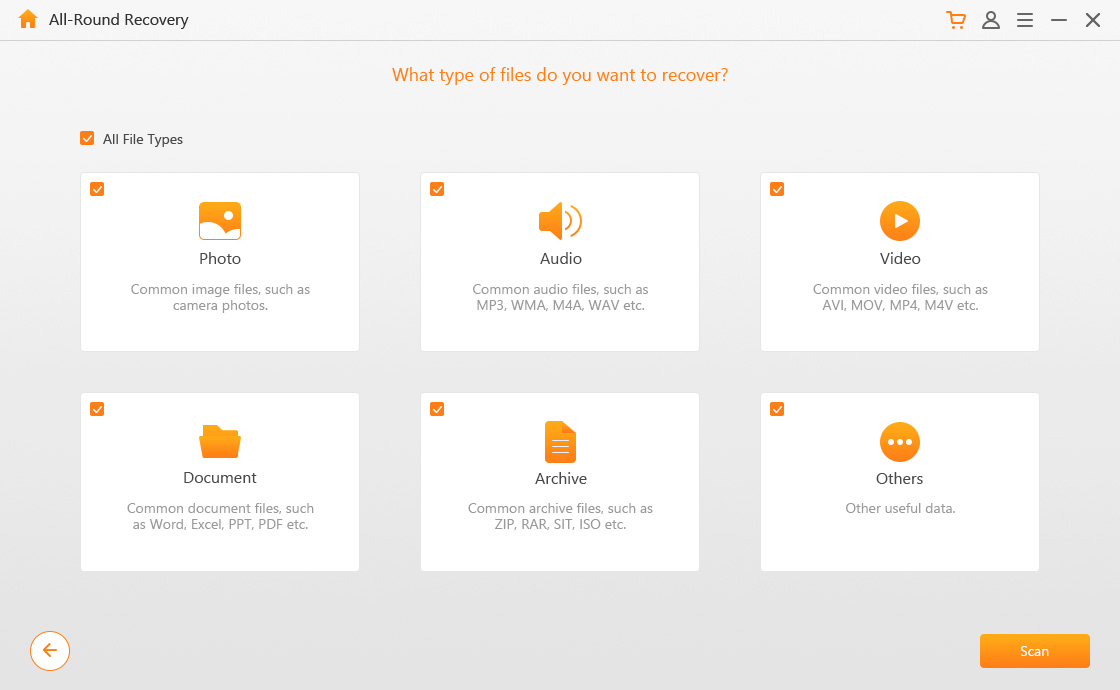The height and width of the screenshot is (690, 1120).
Task: Select the Audio speaker icon
Action: point(560,220)
